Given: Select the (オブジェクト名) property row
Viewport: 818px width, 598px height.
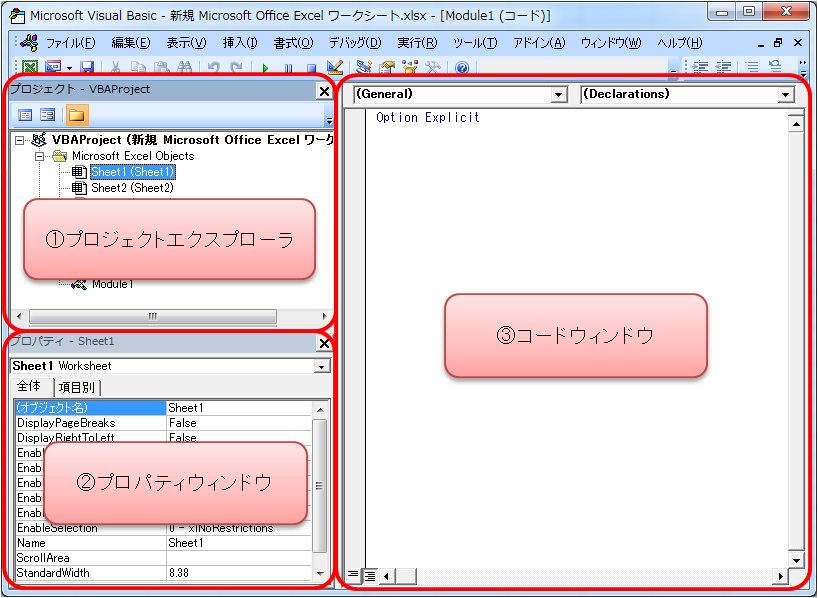Looking at the screenshot, I should 163,408.
